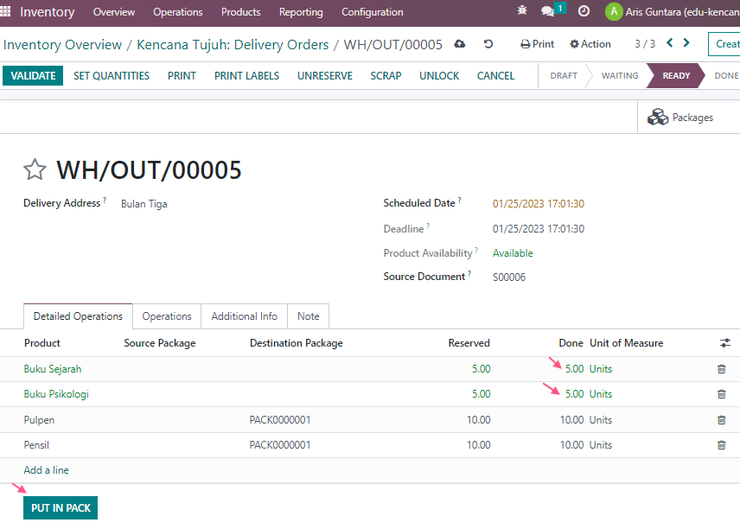This screenshot has width=740, height=529.
Task: Open the Buku Sejarah product
Action: point(52,369)
